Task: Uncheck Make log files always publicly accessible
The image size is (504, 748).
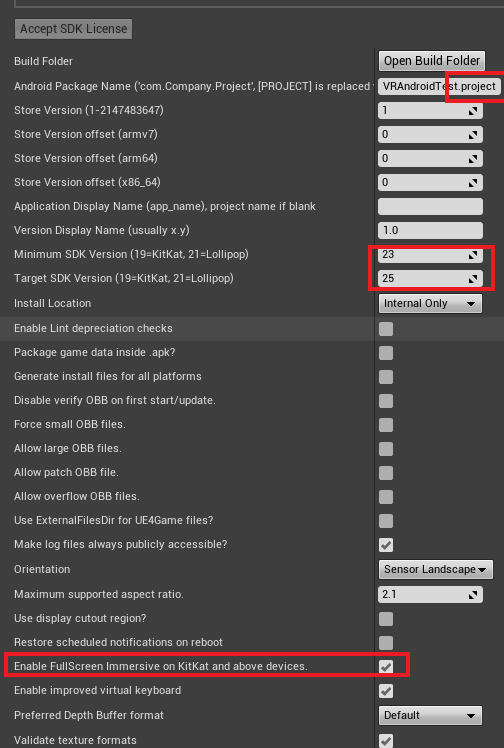Action: click(x=386, y=545)
